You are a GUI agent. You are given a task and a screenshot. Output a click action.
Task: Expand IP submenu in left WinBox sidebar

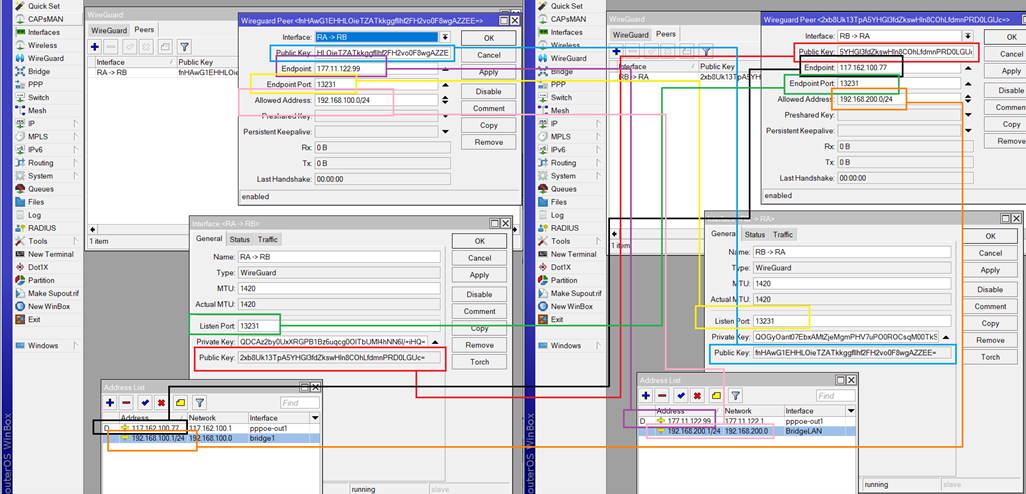75,124
